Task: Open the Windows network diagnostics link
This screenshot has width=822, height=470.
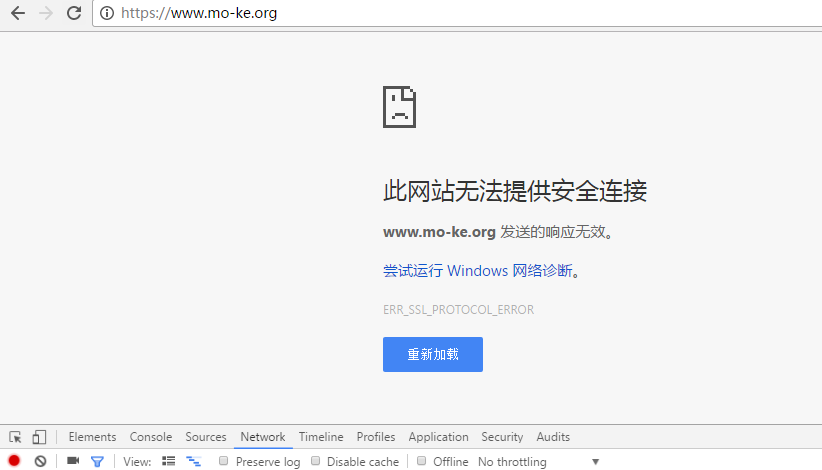Action: click(x=478, y=270)
